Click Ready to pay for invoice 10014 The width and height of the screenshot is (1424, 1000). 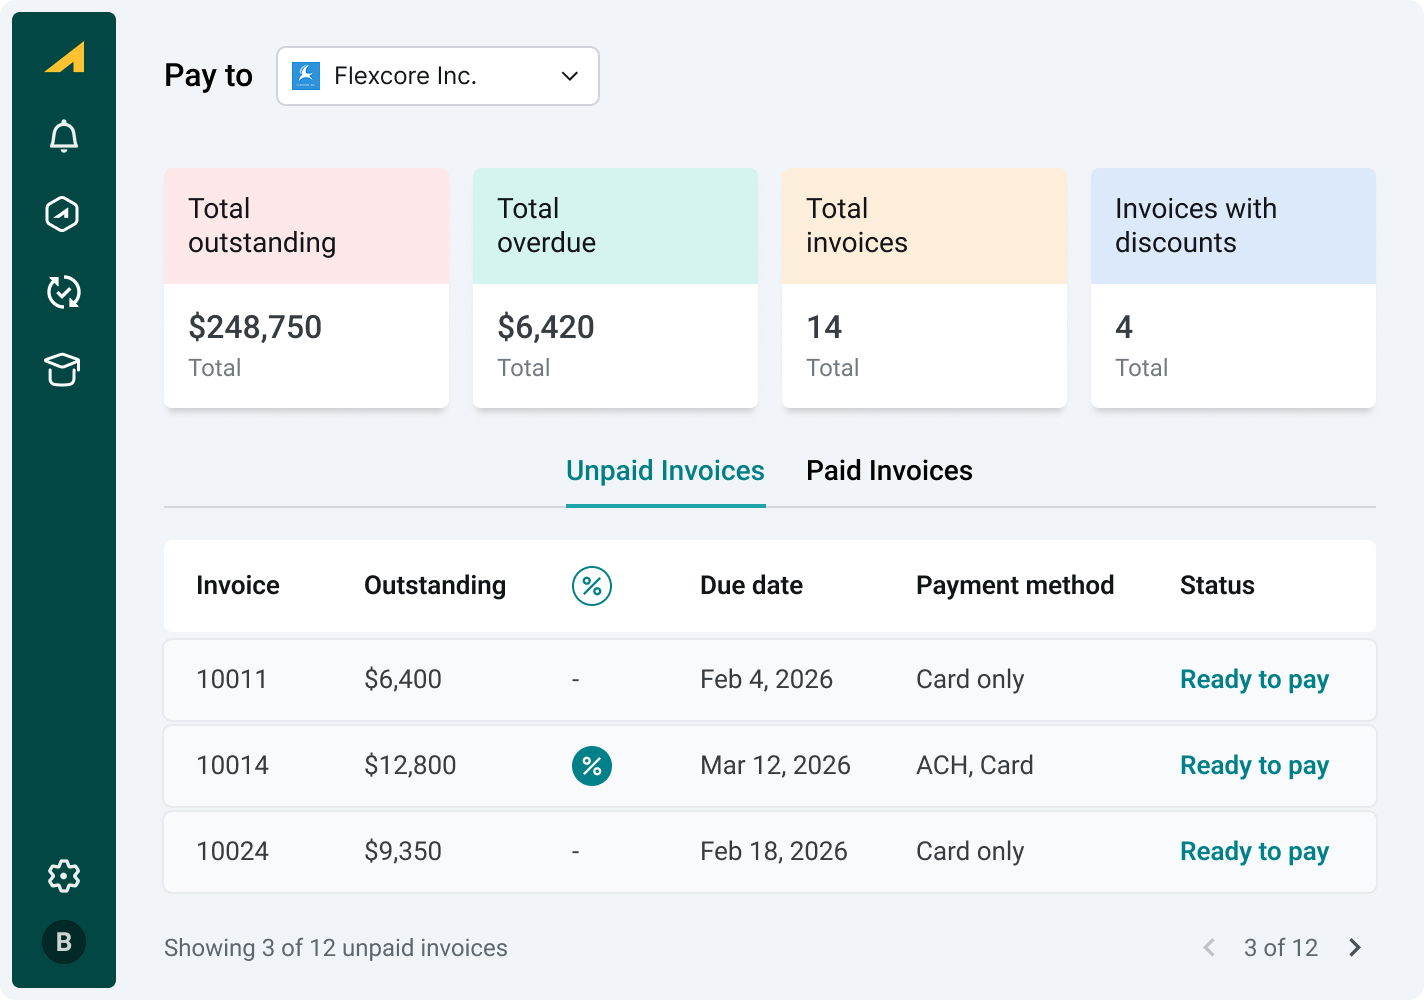pos(1254,766)
